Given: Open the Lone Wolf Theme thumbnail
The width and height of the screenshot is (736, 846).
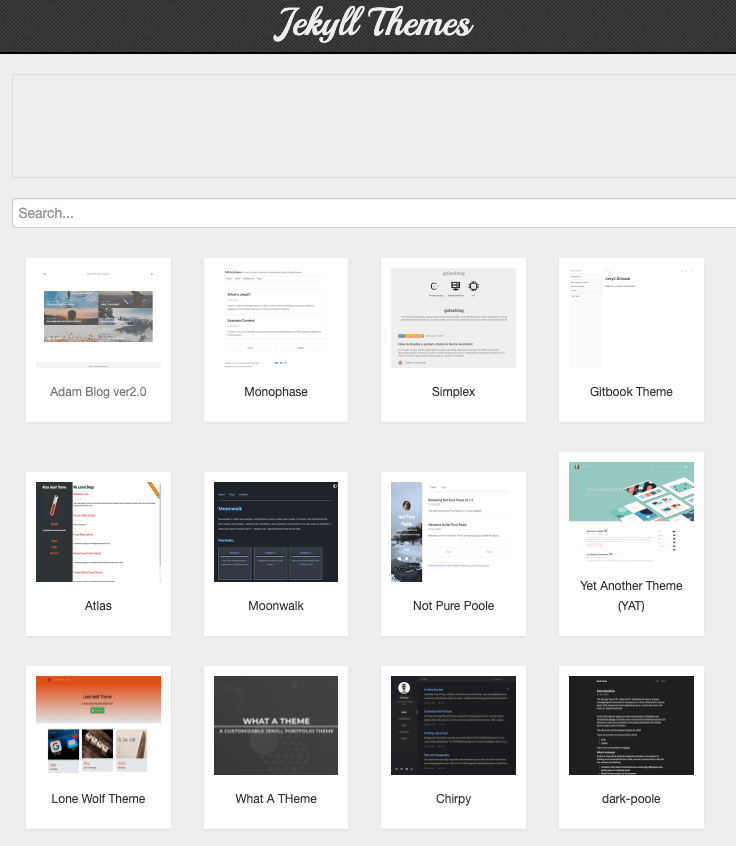Looking at the screenshot, I should pyautogui.click(x=98, y=725).
